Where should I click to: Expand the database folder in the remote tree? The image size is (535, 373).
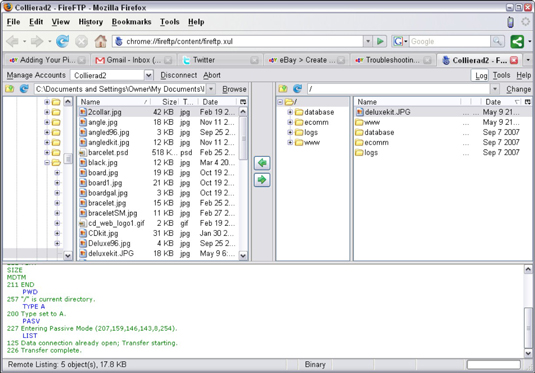290,112
